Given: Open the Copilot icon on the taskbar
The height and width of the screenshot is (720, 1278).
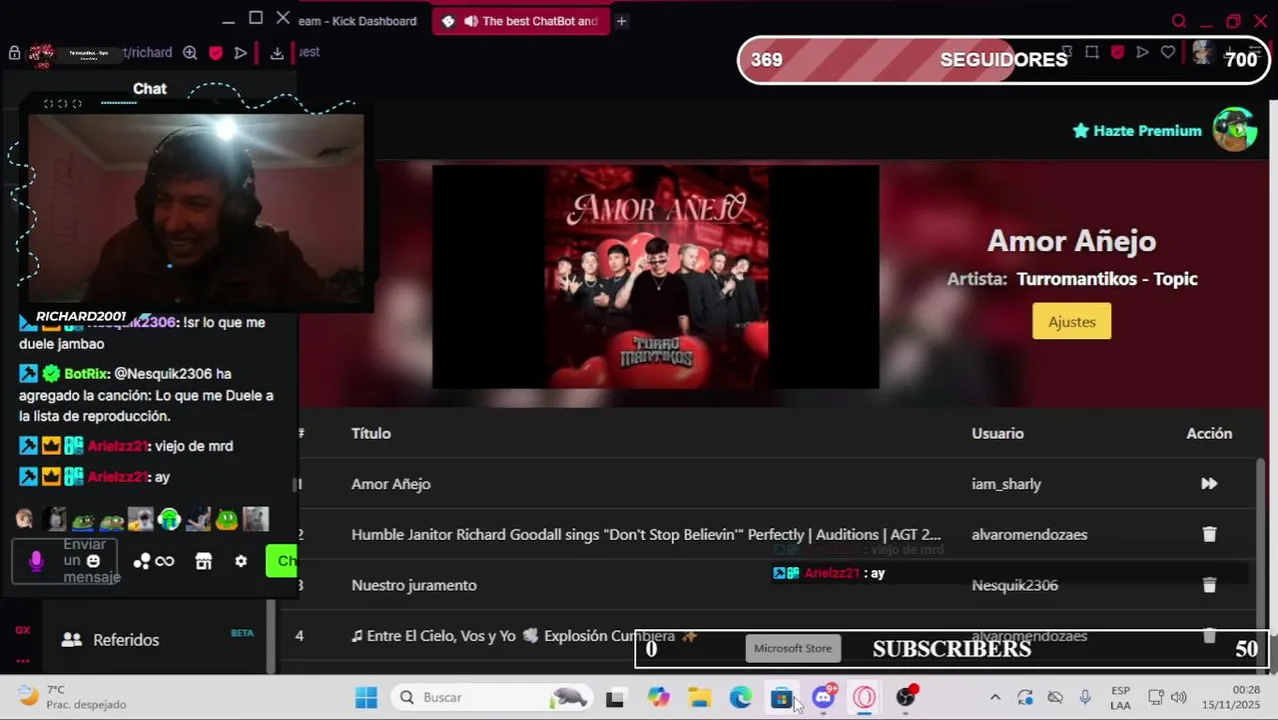Looking at the screenshot, I should click(x=658, y=698).
